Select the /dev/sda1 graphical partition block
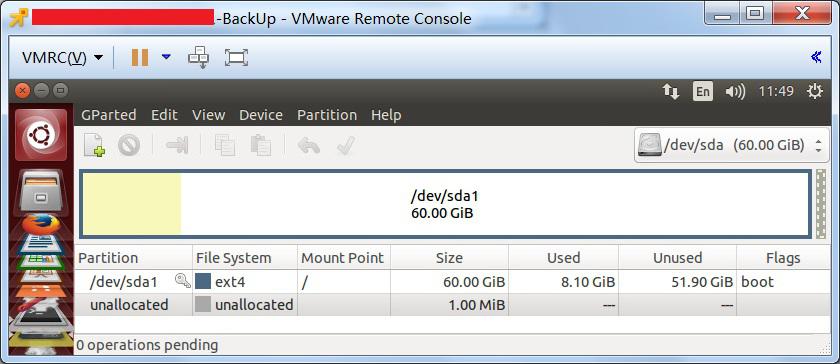840x364 pixels. [x=445, y=204]
